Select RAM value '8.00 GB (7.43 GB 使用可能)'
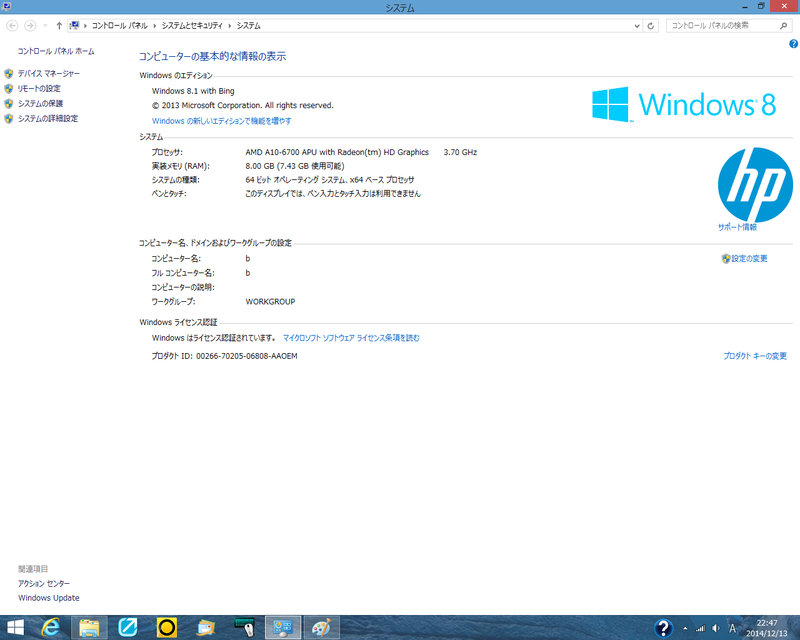 coord(295,166)
